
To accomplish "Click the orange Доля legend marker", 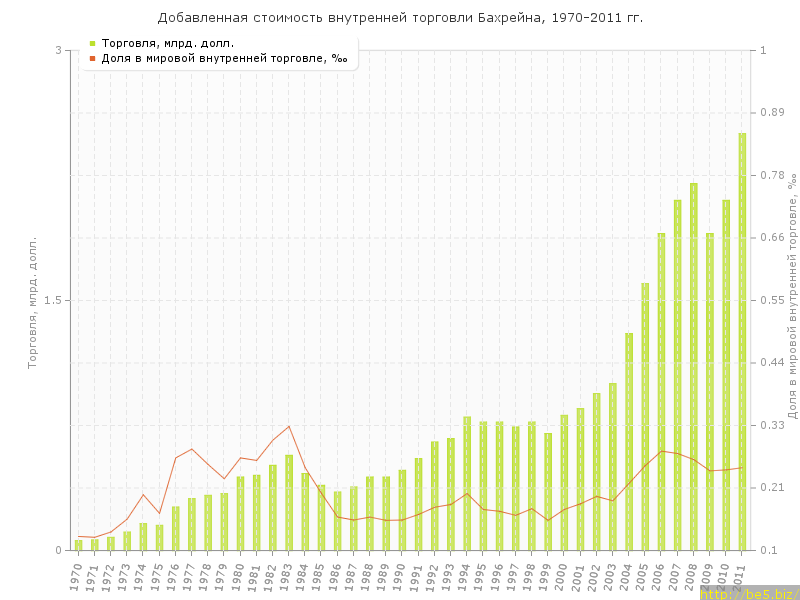I will pyautogui.click(x=92, y=58).
